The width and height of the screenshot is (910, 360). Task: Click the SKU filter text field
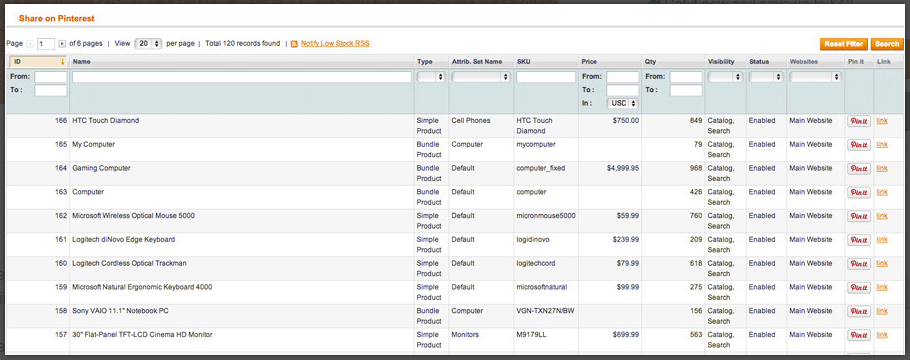[546, 77]
